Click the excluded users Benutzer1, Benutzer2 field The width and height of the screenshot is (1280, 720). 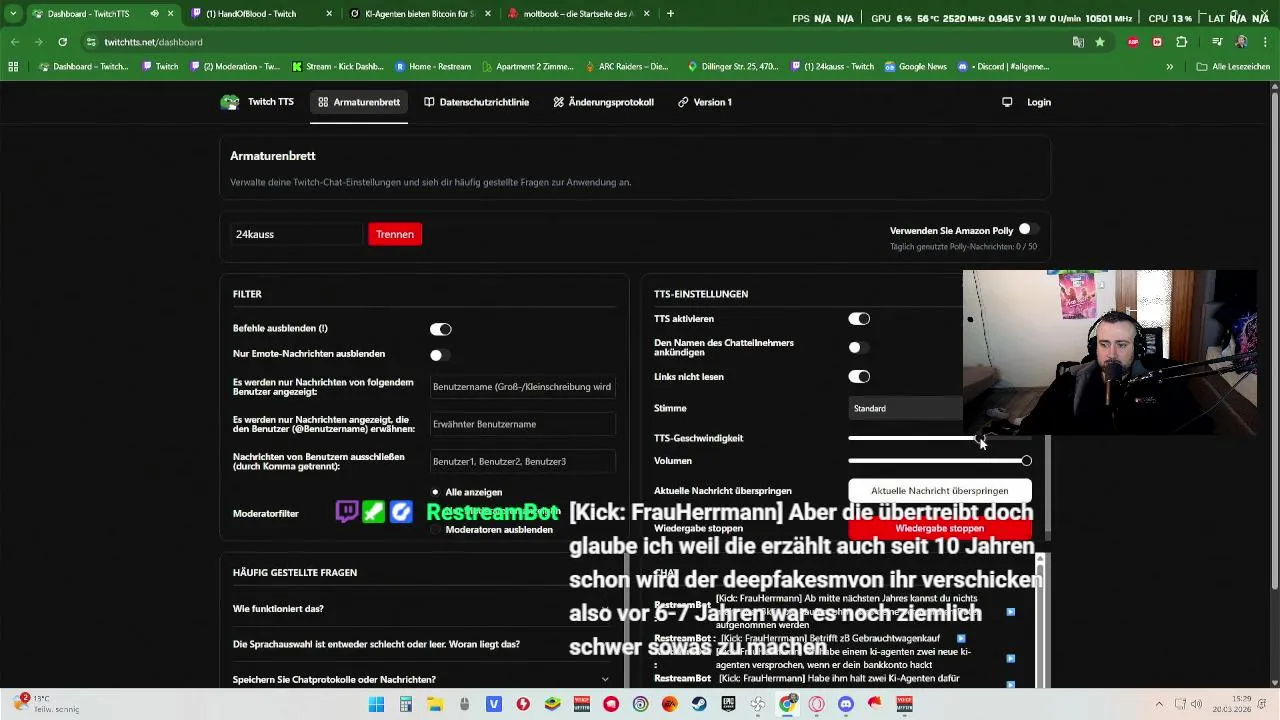pos(521,461)
